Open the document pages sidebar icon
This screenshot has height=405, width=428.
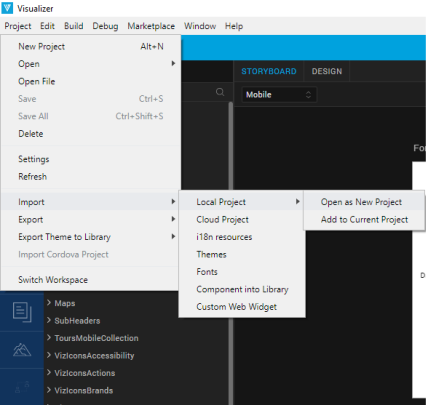22,312
